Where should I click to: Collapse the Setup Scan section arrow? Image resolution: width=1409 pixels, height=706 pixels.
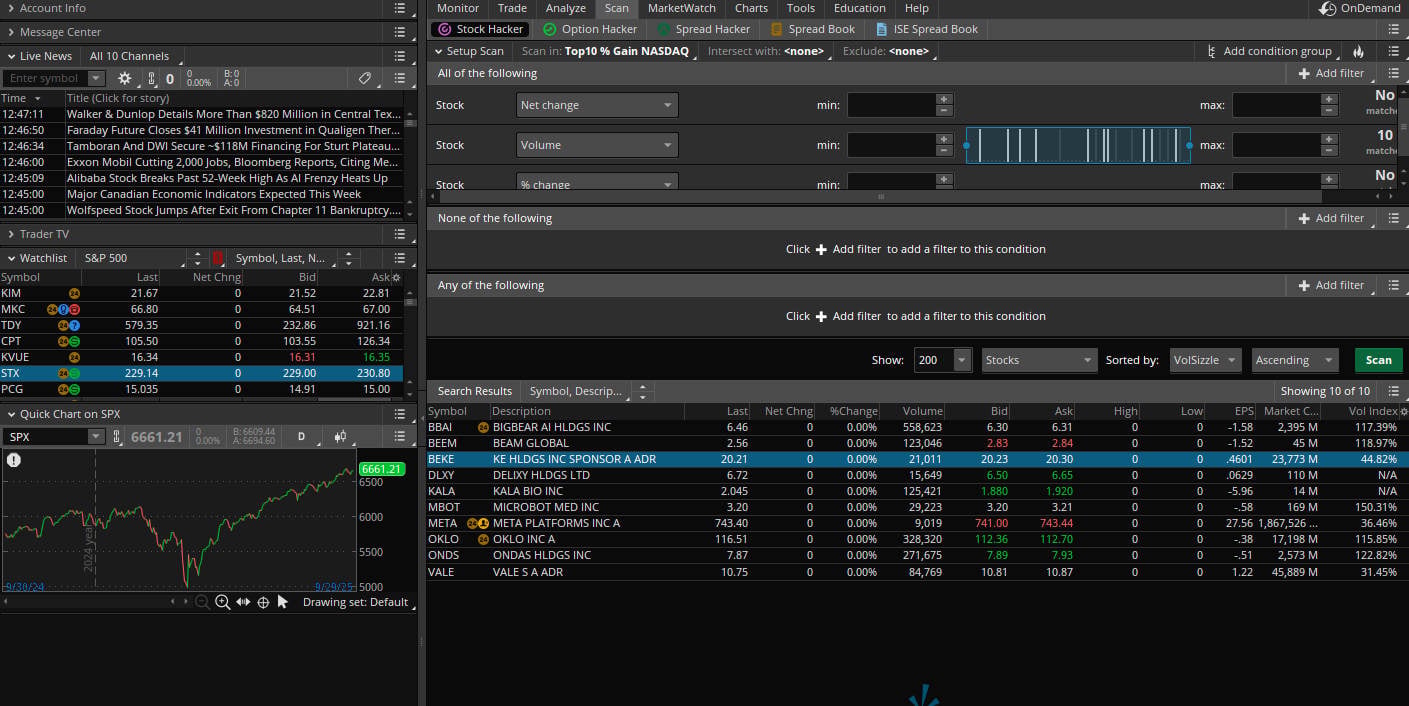point(438,51)
